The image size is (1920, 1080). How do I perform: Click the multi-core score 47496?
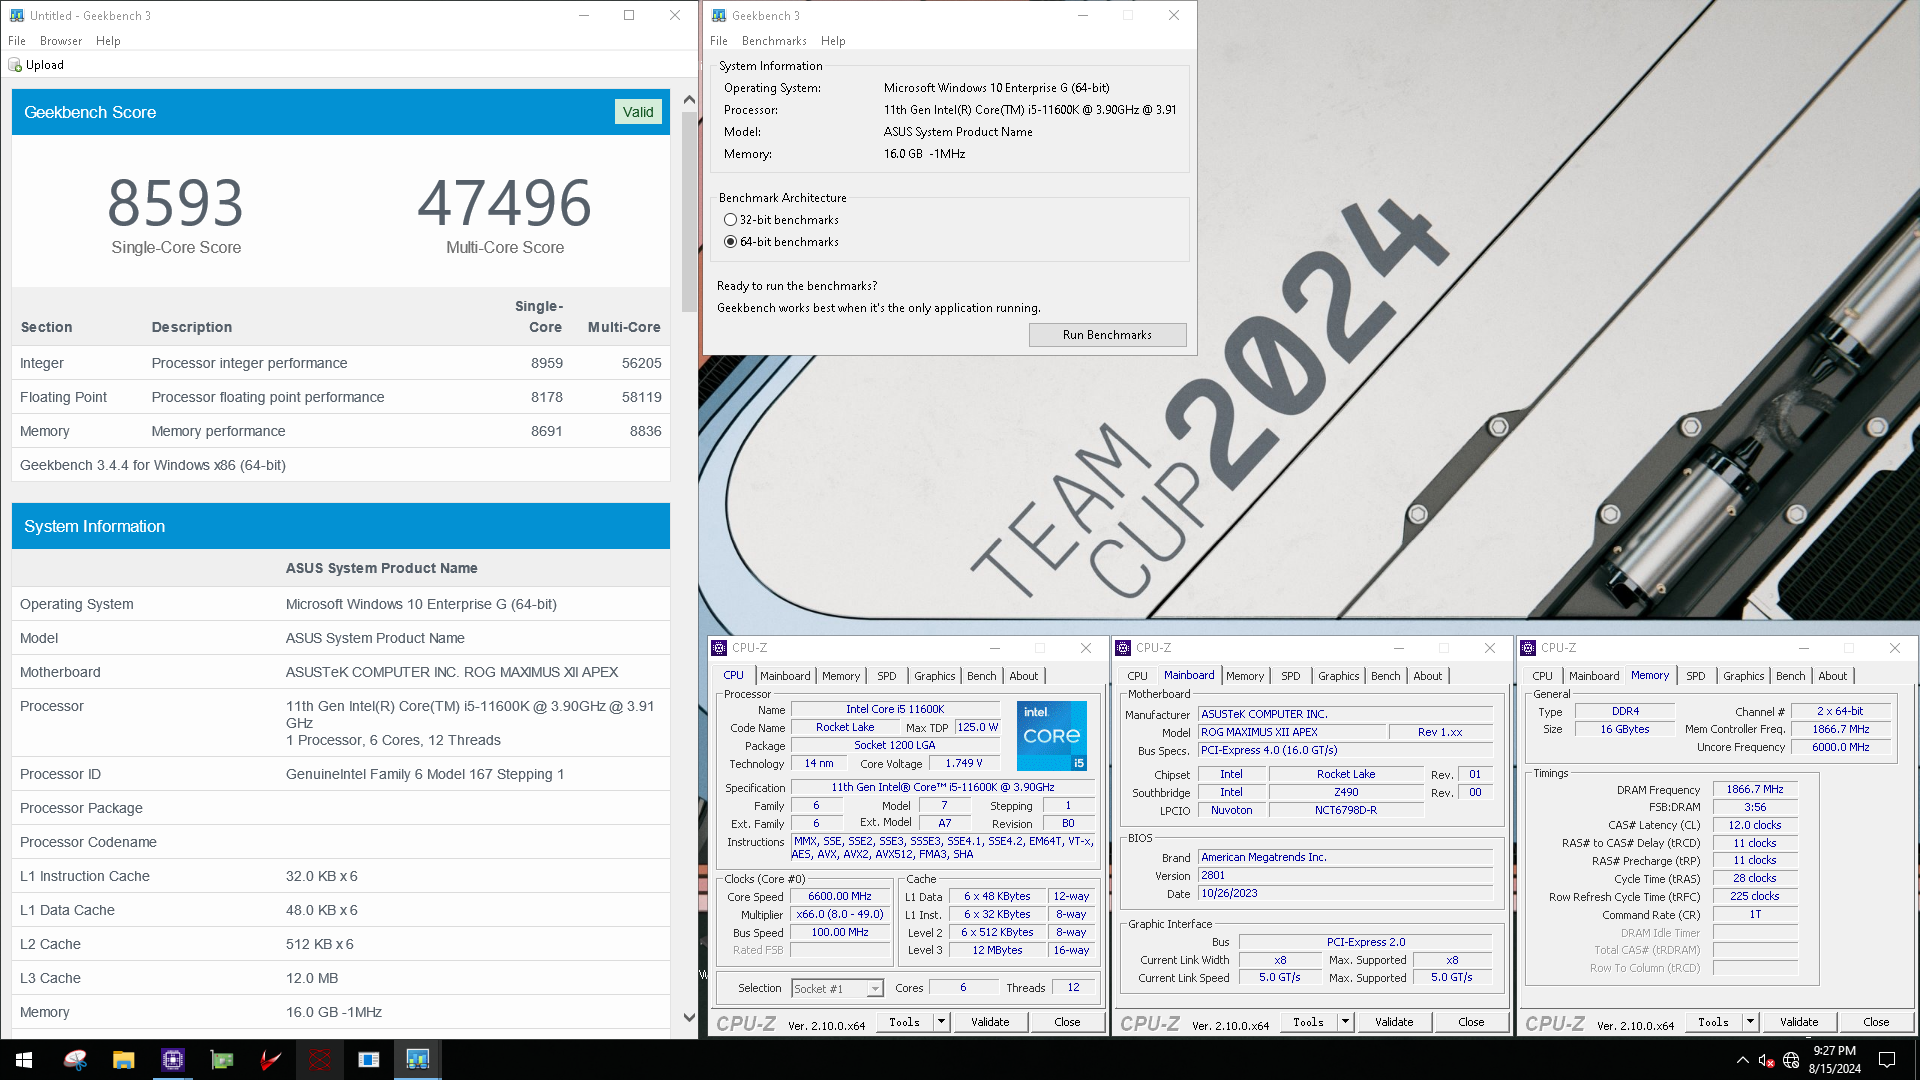(505, 203)
